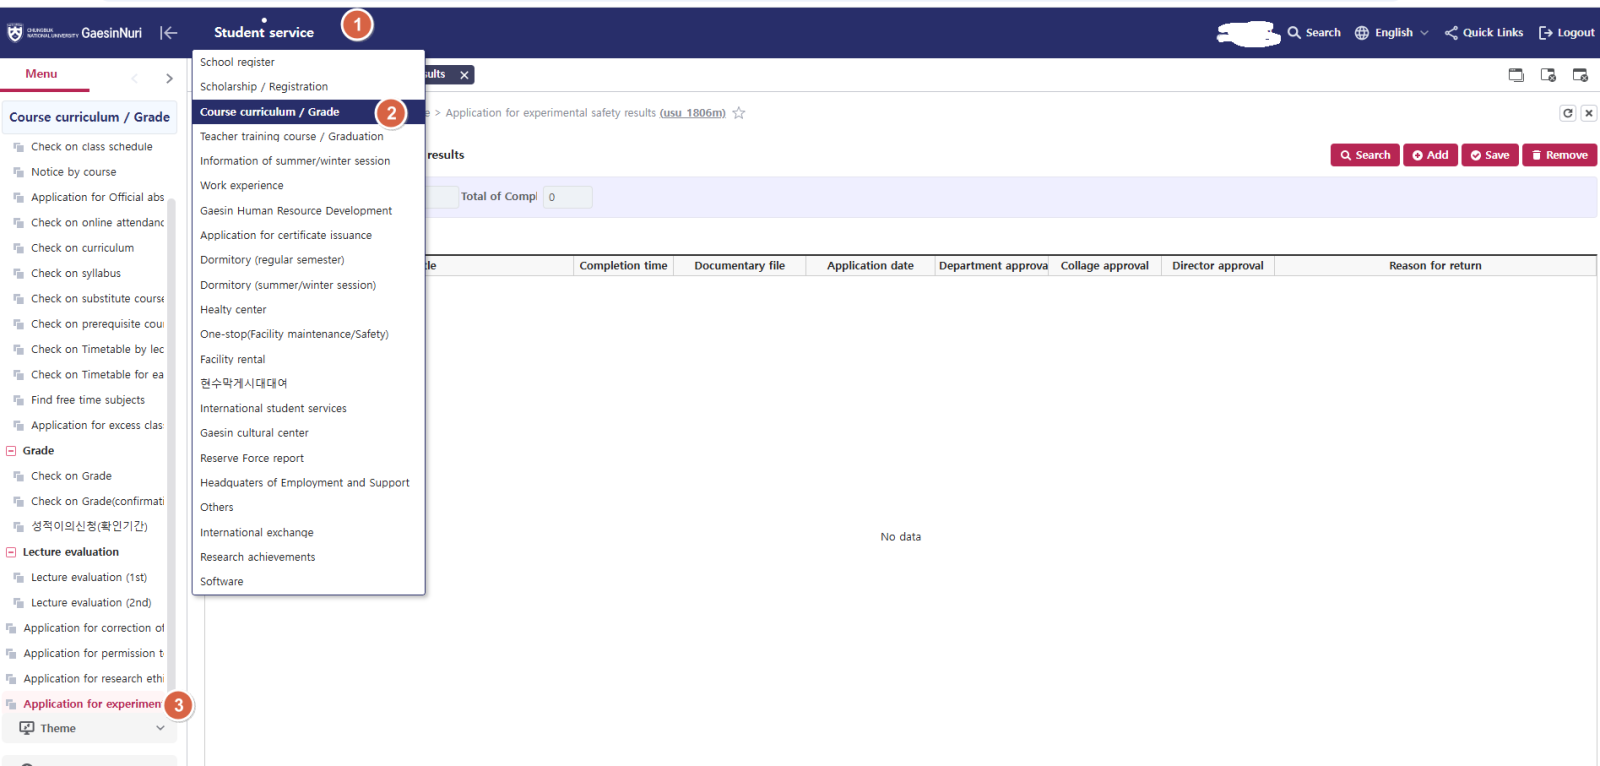Choose Scholarship / Registration menu item

coord(308,87)
